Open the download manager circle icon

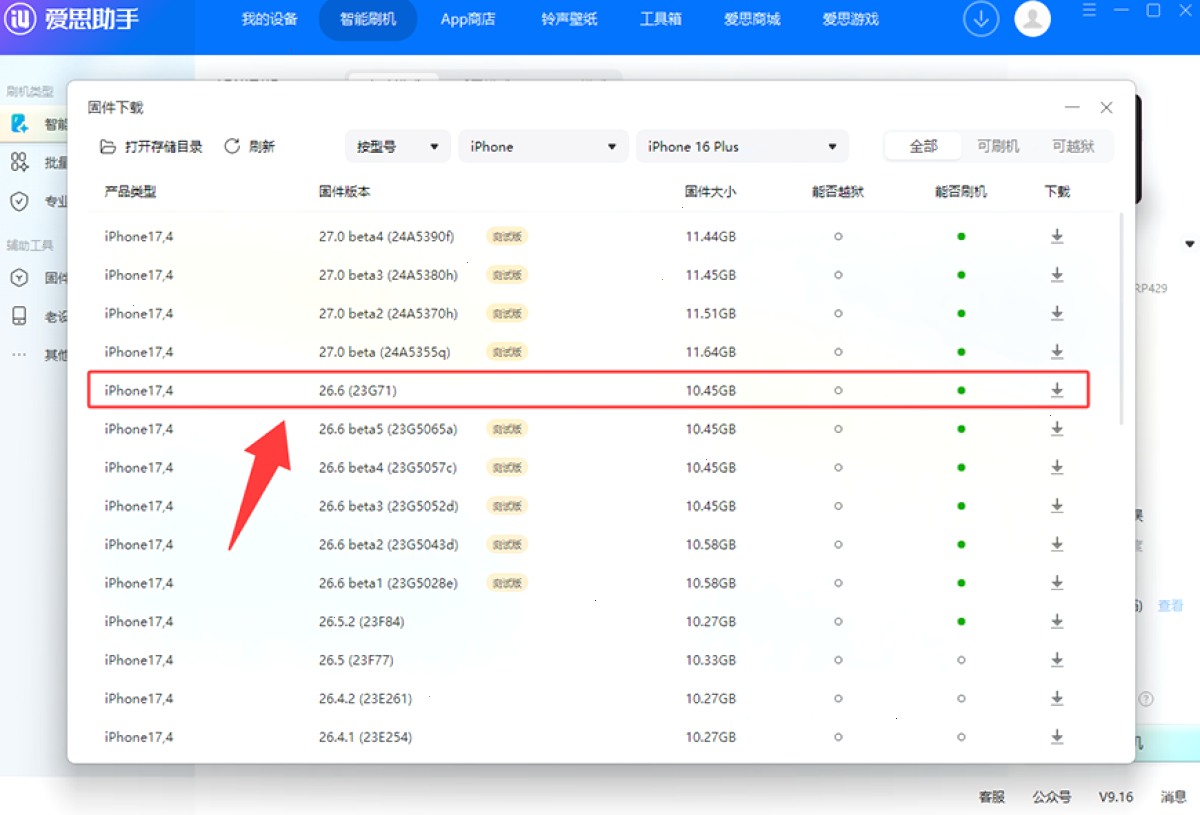(981, 19)
